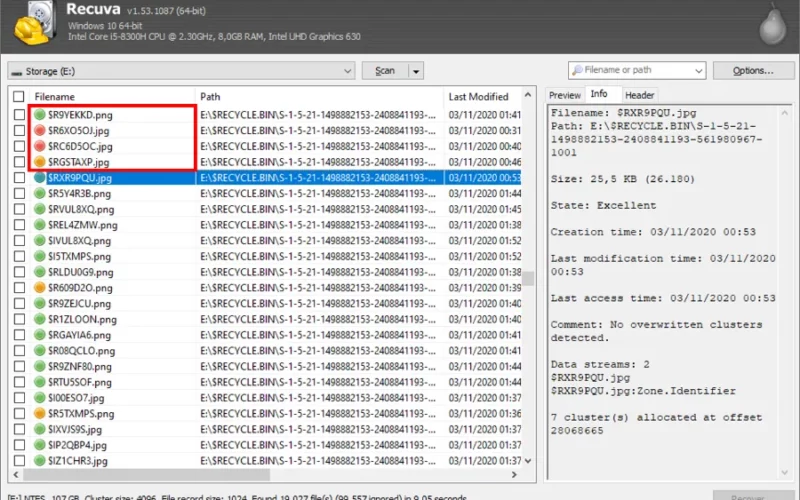This screenshot has height=500, width=800.
Task: Click the green status icon beside $IVUL8XQ.png
Action: pos(40,240)
